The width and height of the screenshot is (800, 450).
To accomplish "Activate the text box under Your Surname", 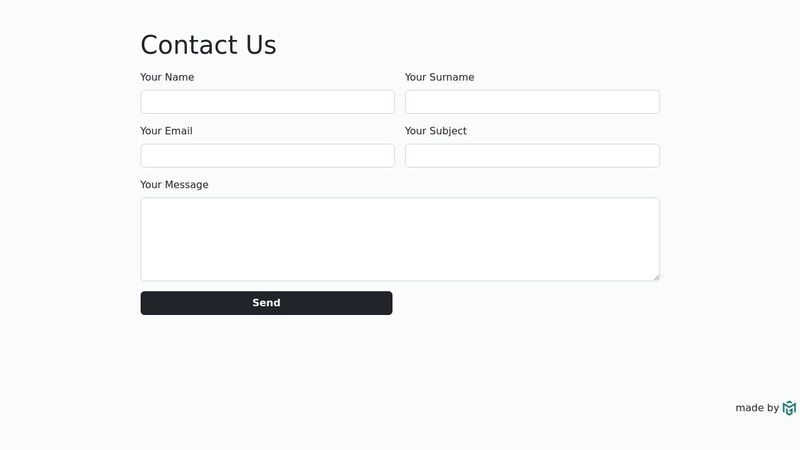I will point(532,102).
